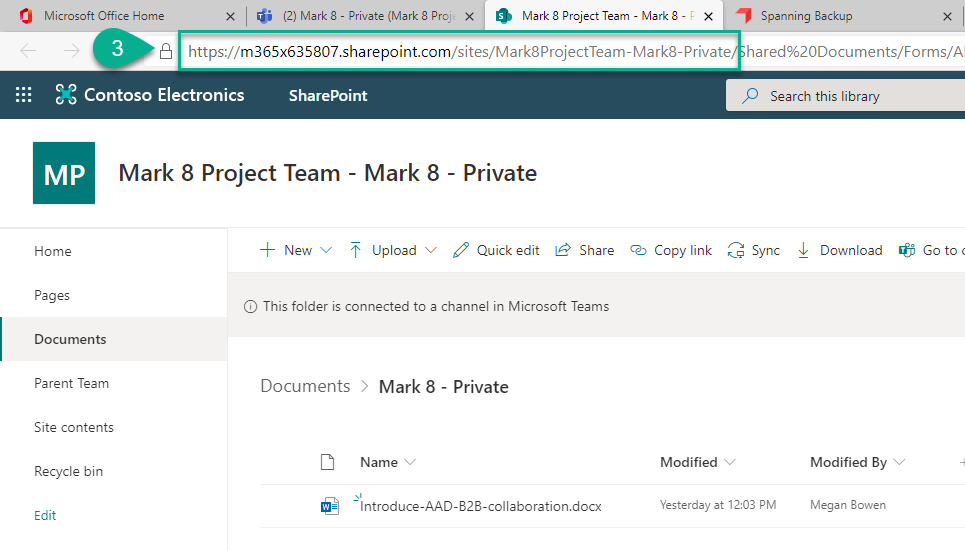This screenshot has width=965, height=550.
Task: Click the Teams icon beside Go to channel
Action: tap(907, 250)
